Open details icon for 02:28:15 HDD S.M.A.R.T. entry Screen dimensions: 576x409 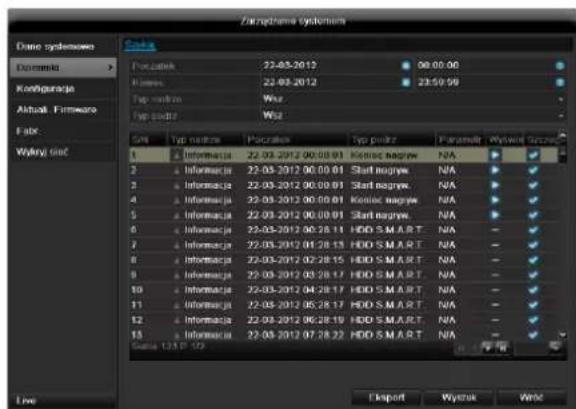tap(533, 260)
